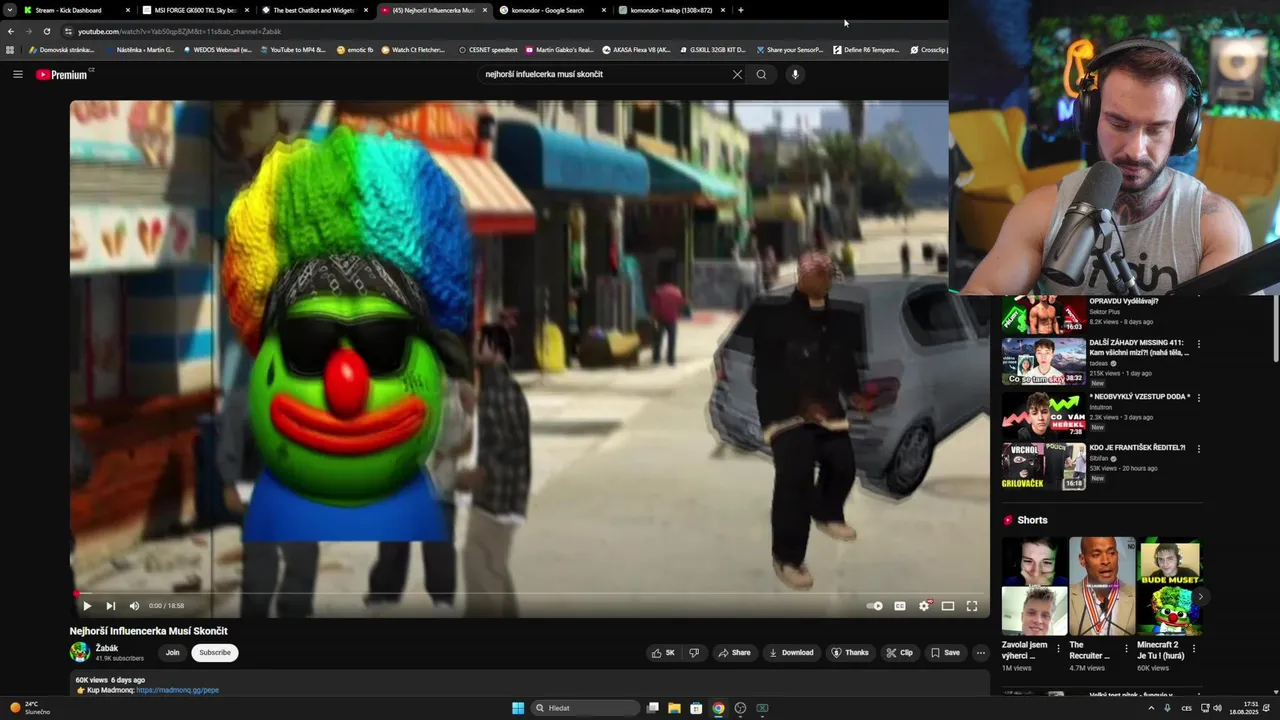Open taskbar clock showing 17:51
Viewport: 1280px width, 720px height.
[1246, 708]
